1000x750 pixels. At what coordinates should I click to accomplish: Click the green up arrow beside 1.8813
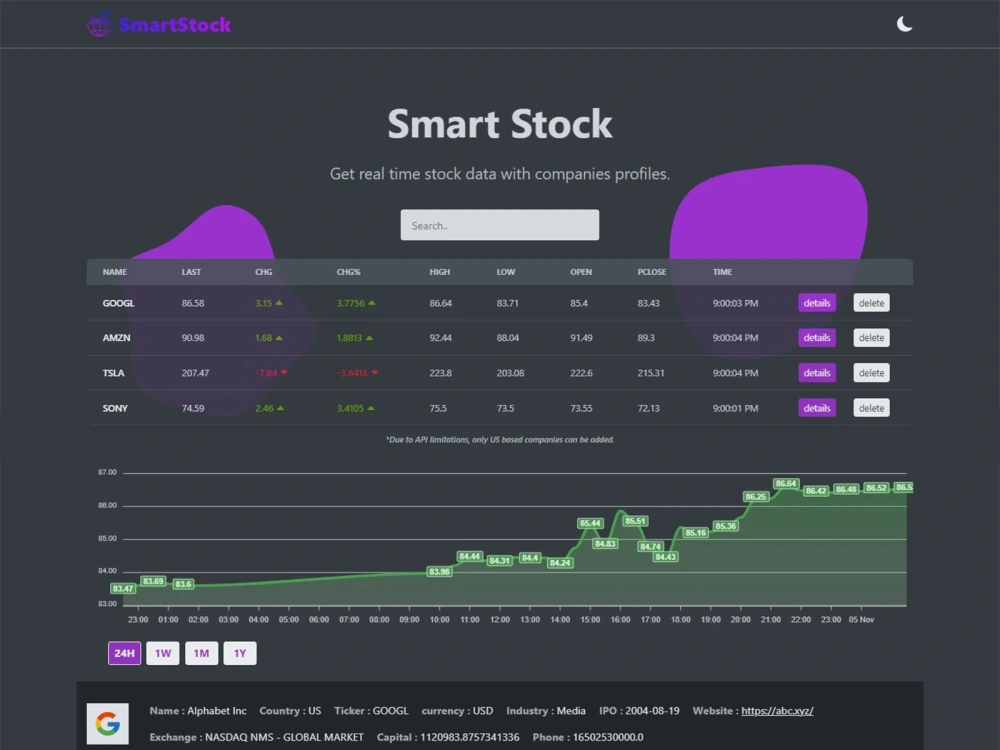(369, 337)
